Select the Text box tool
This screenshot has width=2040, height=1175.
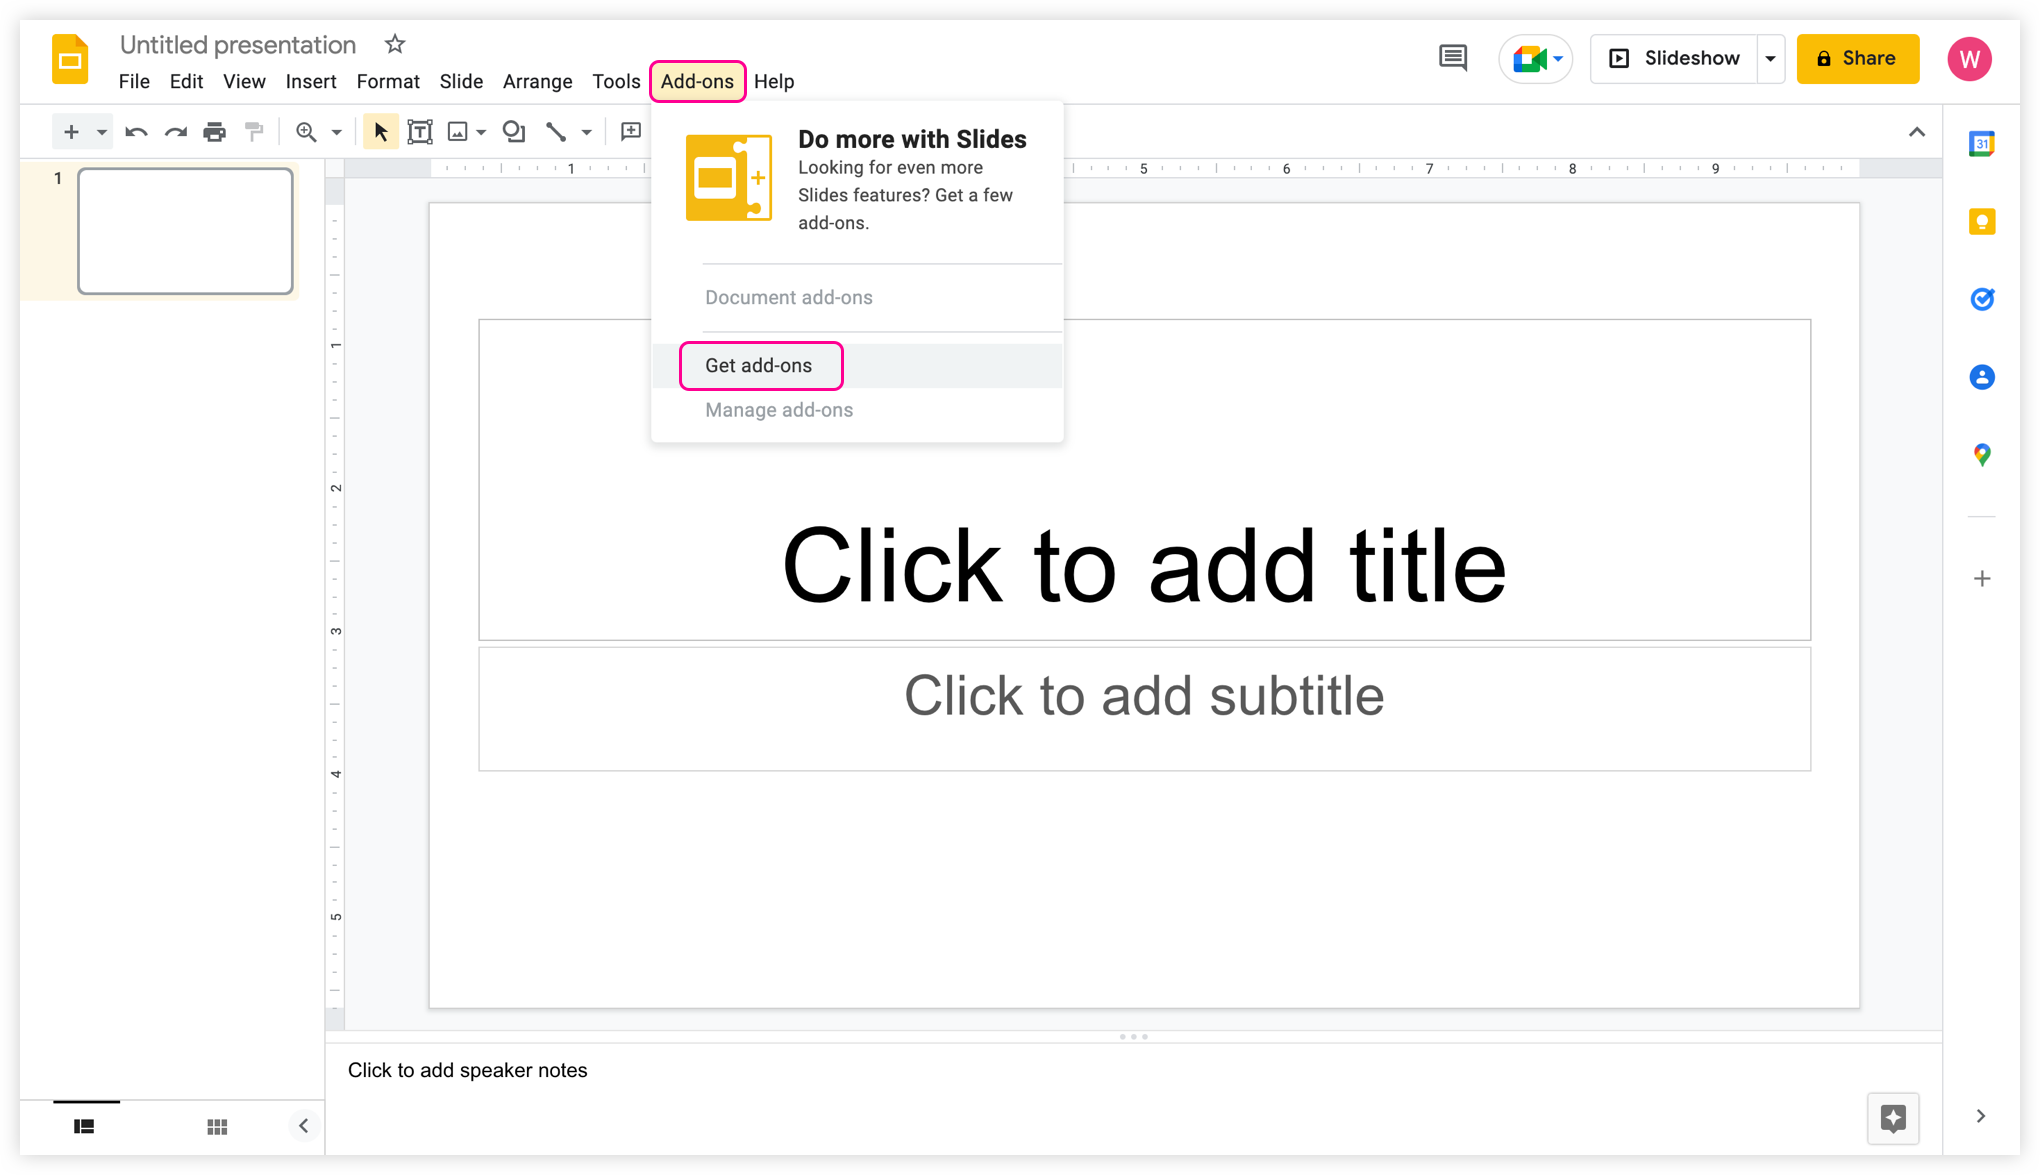420,132
